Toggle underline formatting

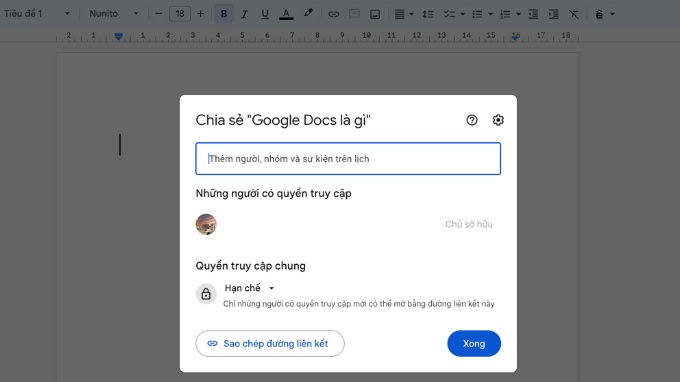[265, 14]
